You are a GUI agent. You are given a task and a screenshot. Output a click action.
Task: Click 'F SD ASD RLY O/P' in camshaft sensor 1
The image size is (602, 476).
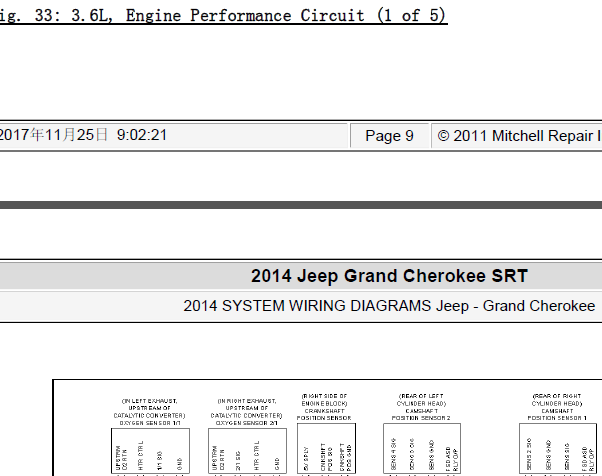tap(588, 459)
